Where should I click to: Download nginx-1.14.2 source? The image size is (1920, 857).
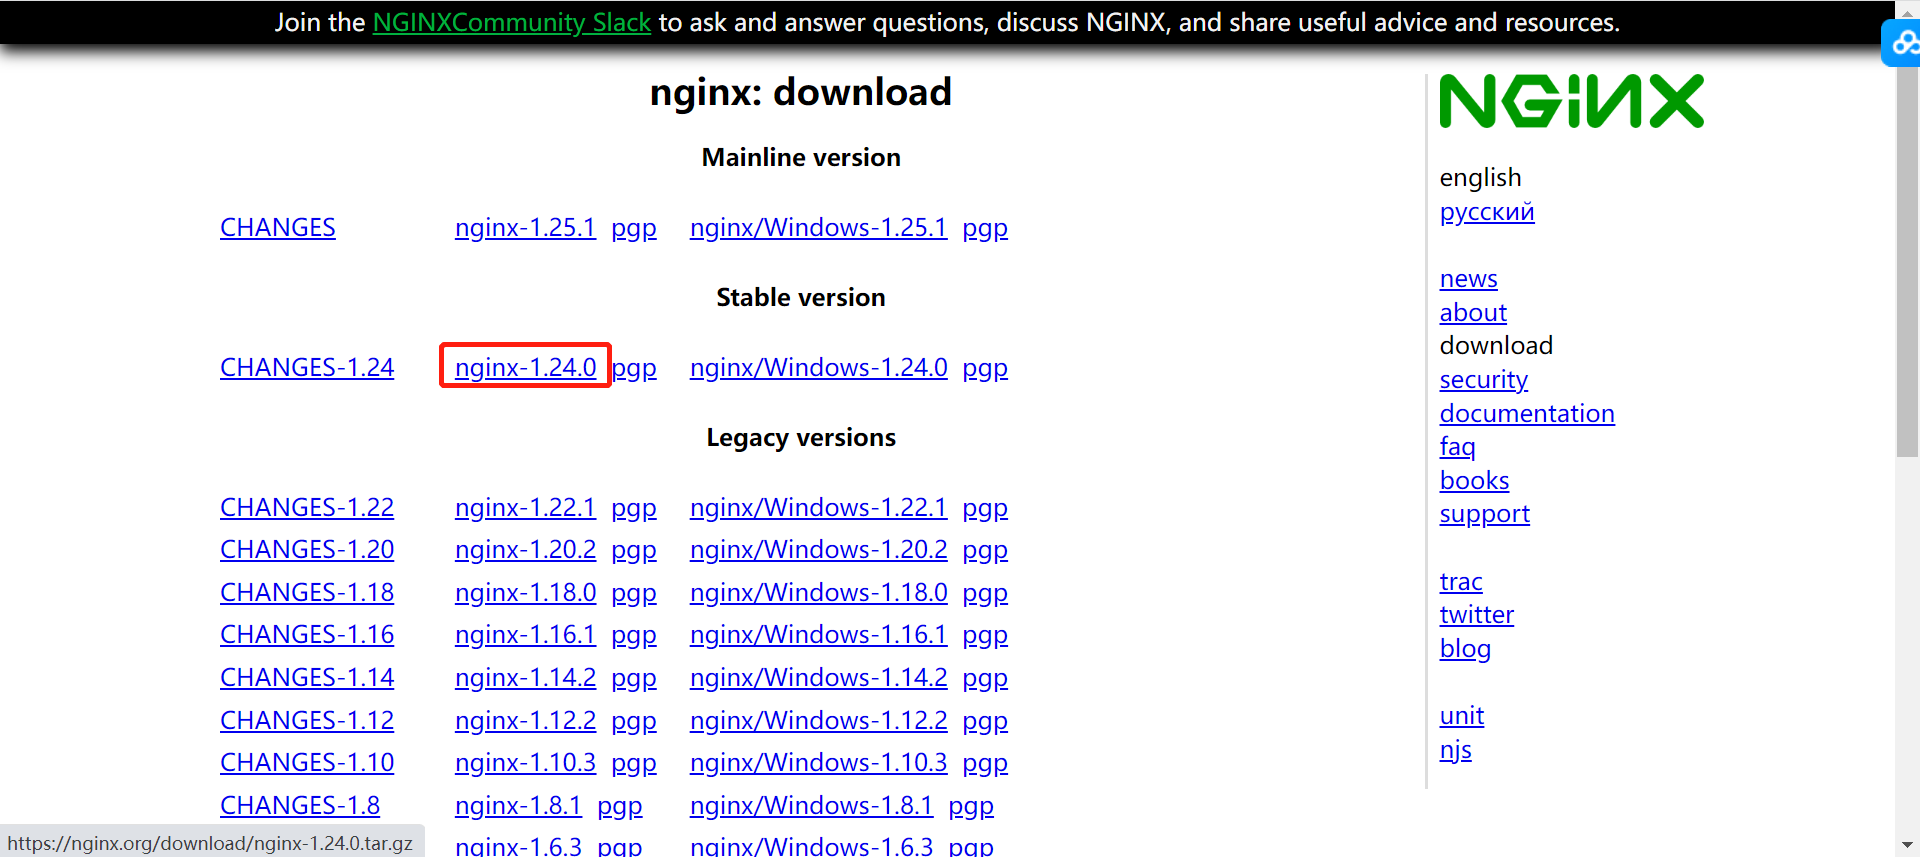(x=525, y=678)
